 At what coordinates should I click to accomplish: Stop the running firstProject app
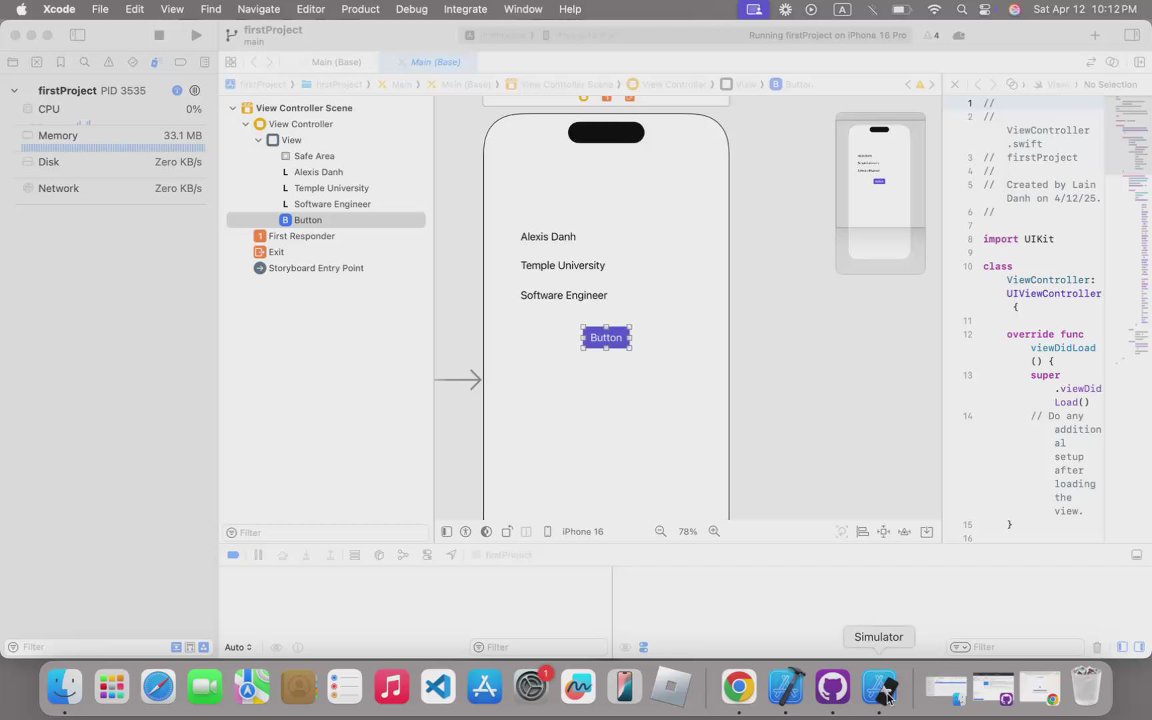[159, 35]
